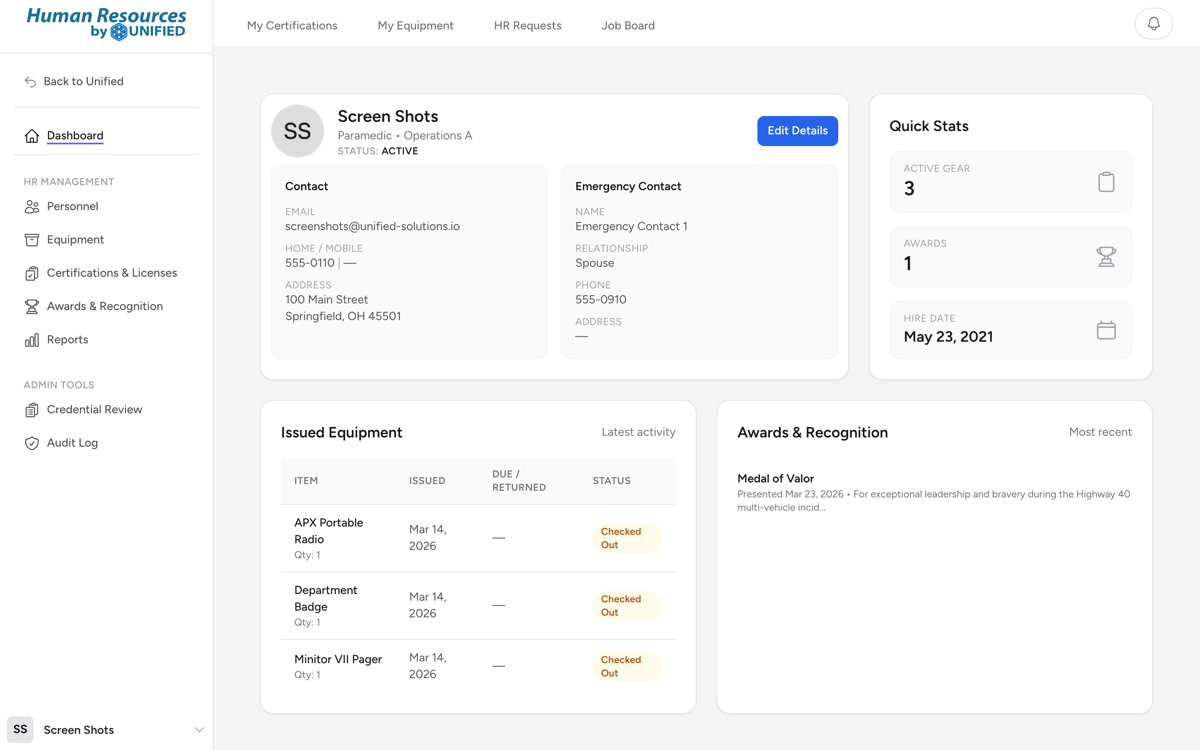This screenshot has width=1200, height=750.
Task: Click the Back to Unified link
Action: (x=83, y=82)
